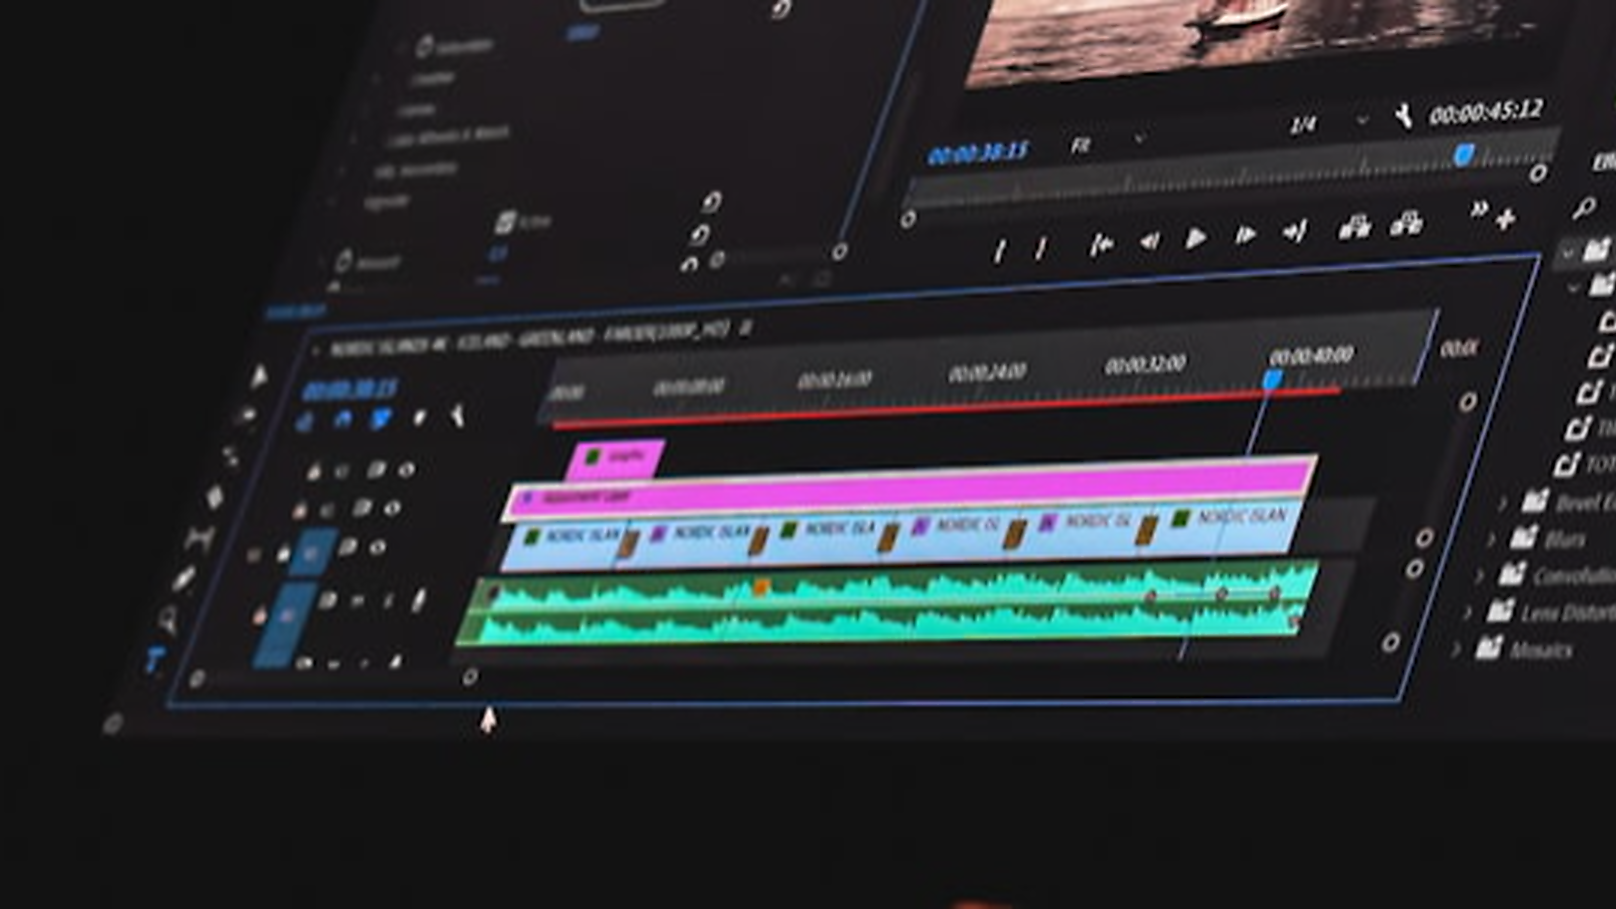Hide the top video track eye icon
Screen dimensions: 1616x909
click(406, 468)
